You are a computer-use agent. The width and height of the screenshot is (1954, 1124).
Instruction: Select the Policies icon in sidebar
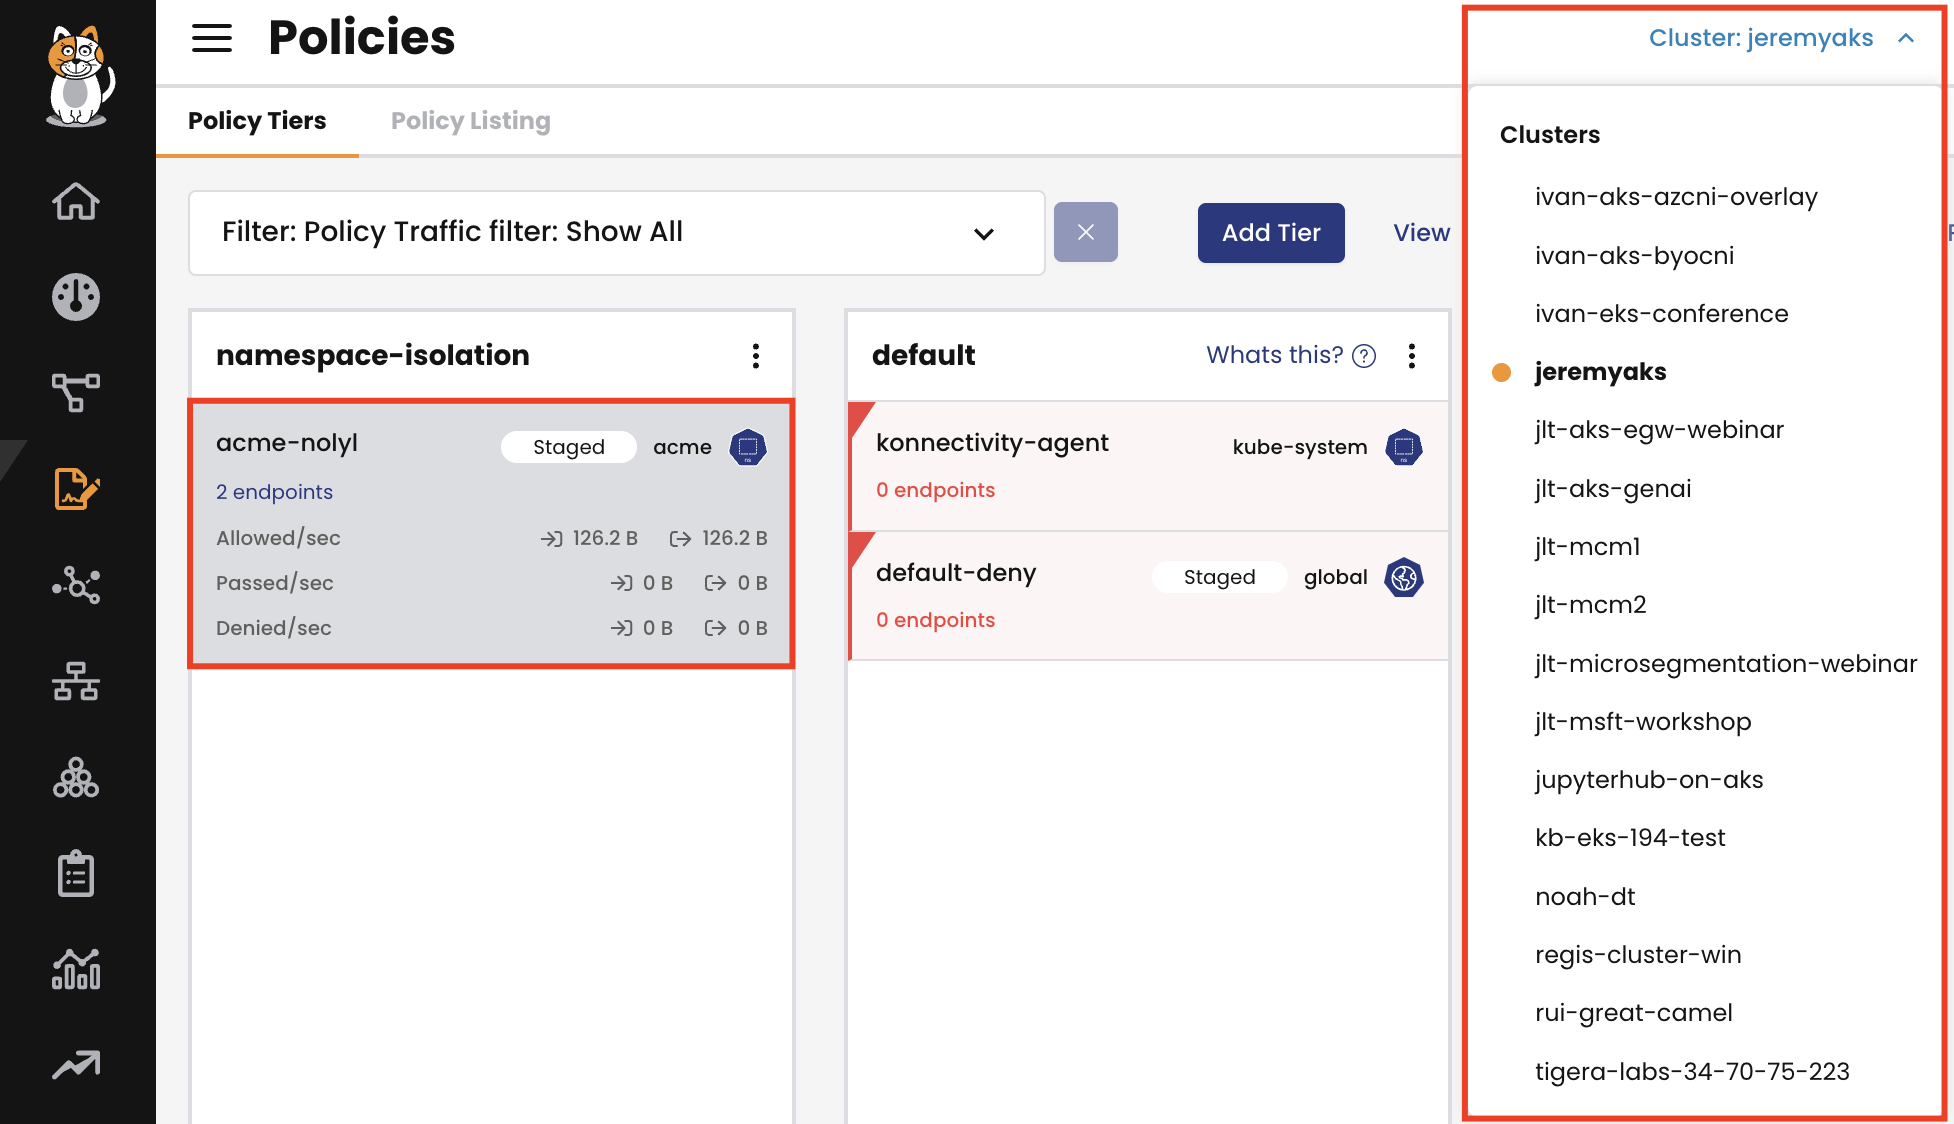(x=76, y=489)
